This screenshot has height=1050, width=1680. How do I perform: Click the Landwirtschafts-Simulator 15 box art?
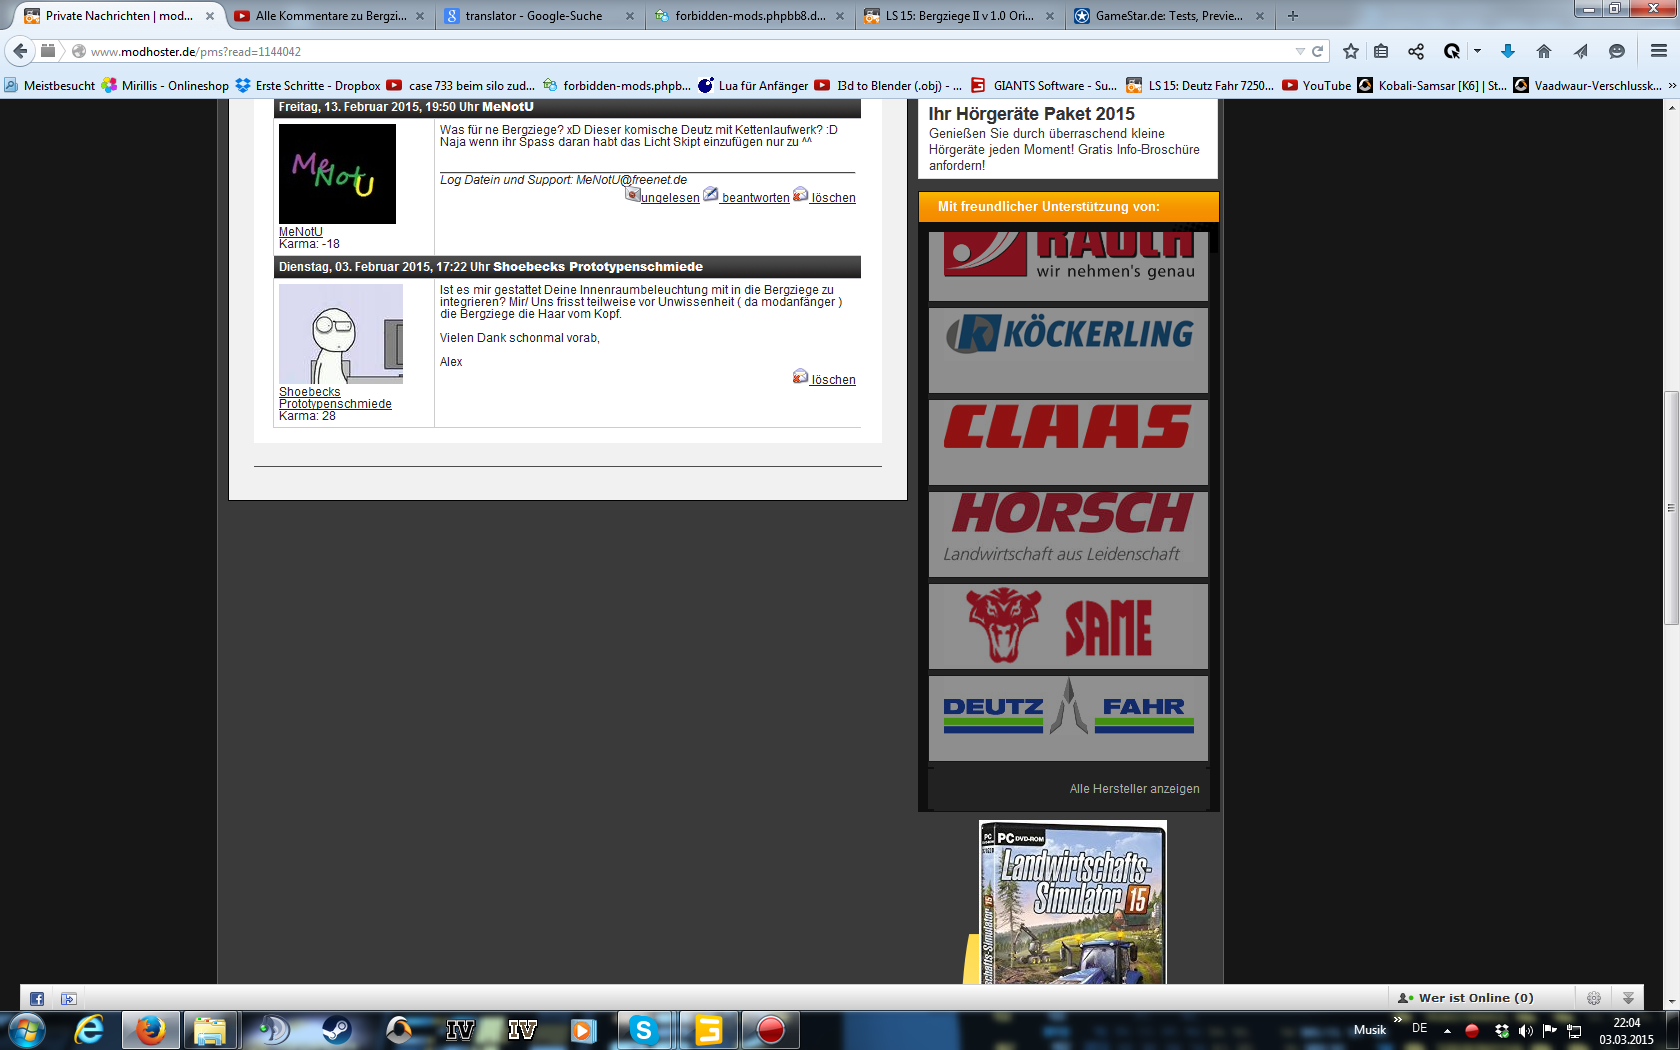[x=1073, y=902]
